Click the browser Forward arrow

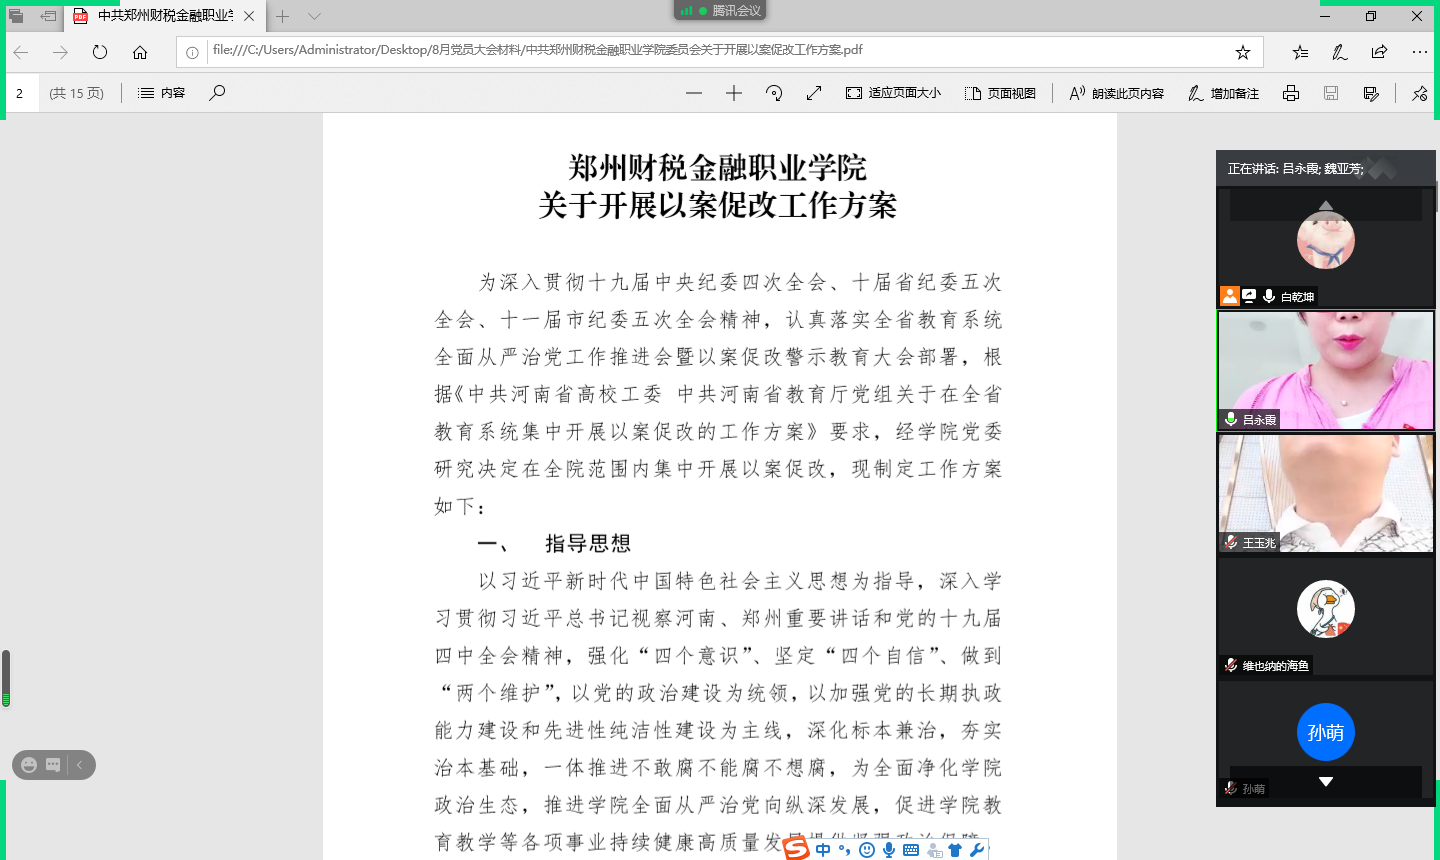tap(60, 52)
